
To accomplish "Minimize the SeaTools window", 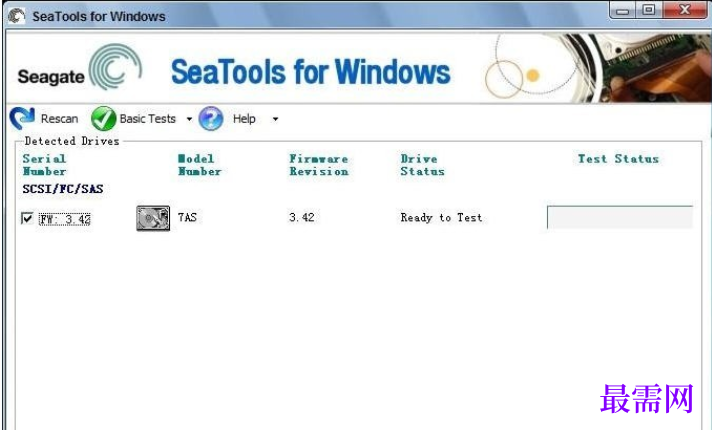I will [x=623, y=10].
